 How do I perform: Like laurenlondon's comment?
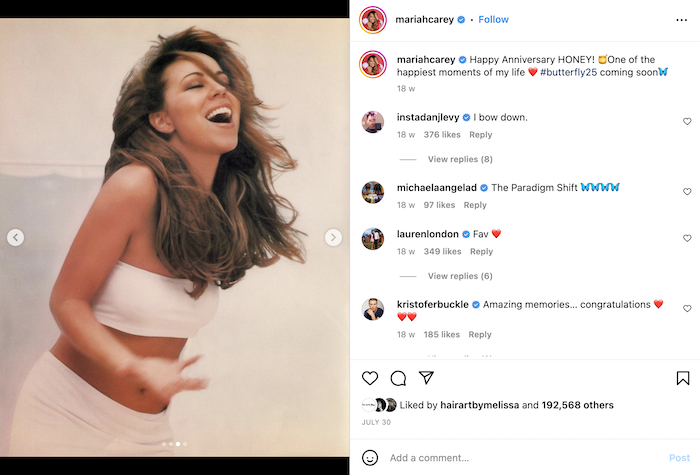pos(687,239)
